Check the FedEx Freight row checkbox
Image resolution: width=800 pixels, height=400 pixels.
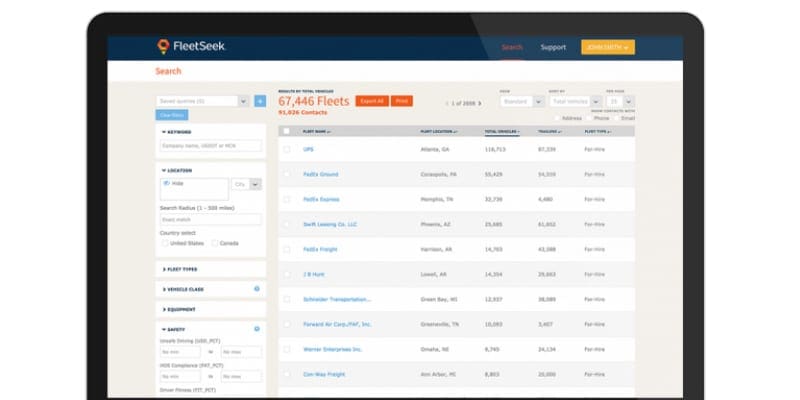[x=286, y=249]
